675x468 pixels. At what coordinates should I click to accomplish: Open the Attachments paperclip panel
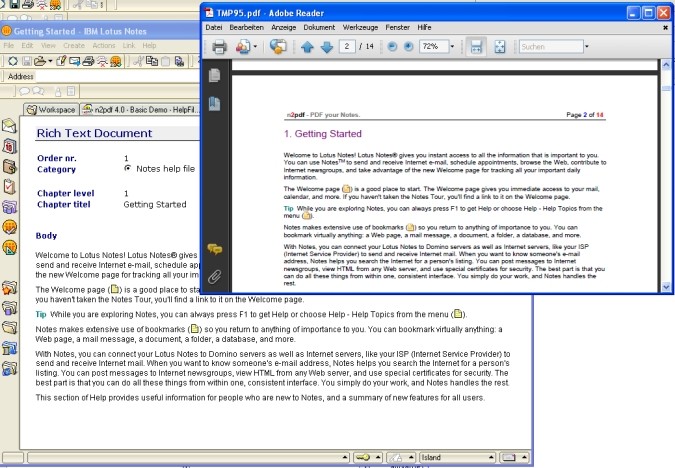215,276
